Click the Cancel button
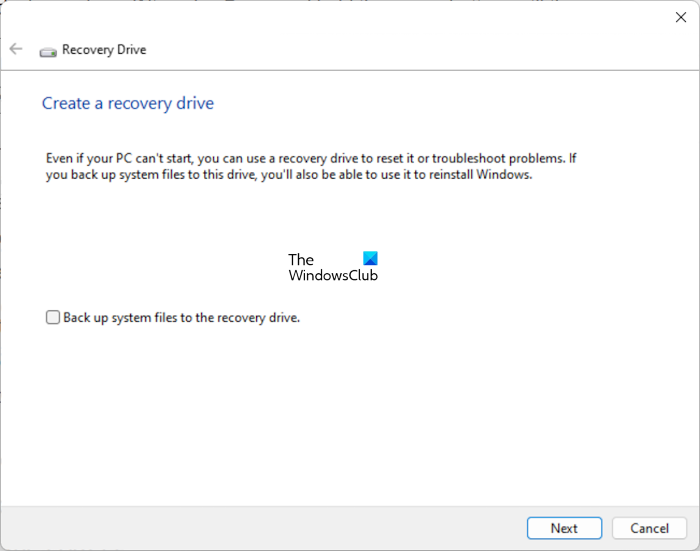This screenshot has width=700, height=551. pos(649,528)
